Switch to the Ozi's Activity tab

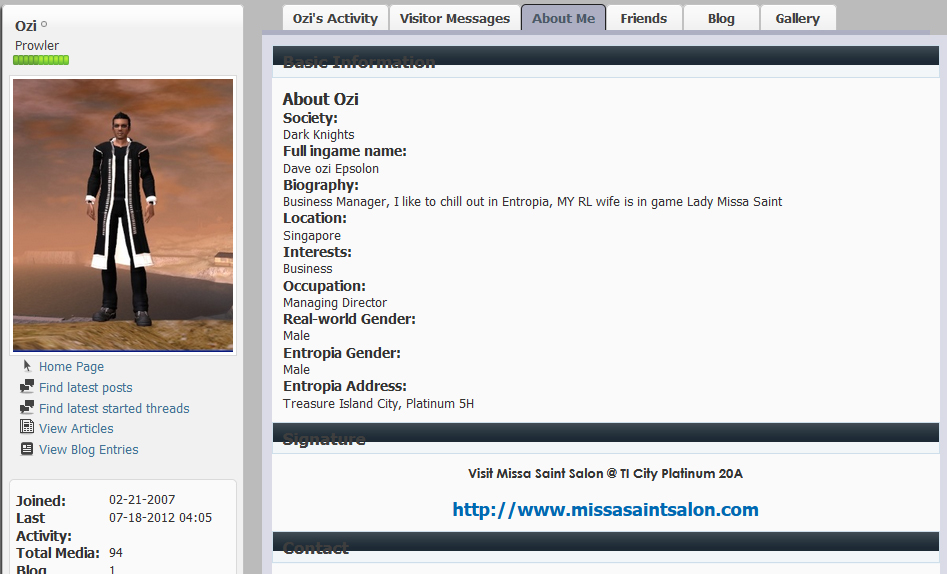(x=335, y=18)
